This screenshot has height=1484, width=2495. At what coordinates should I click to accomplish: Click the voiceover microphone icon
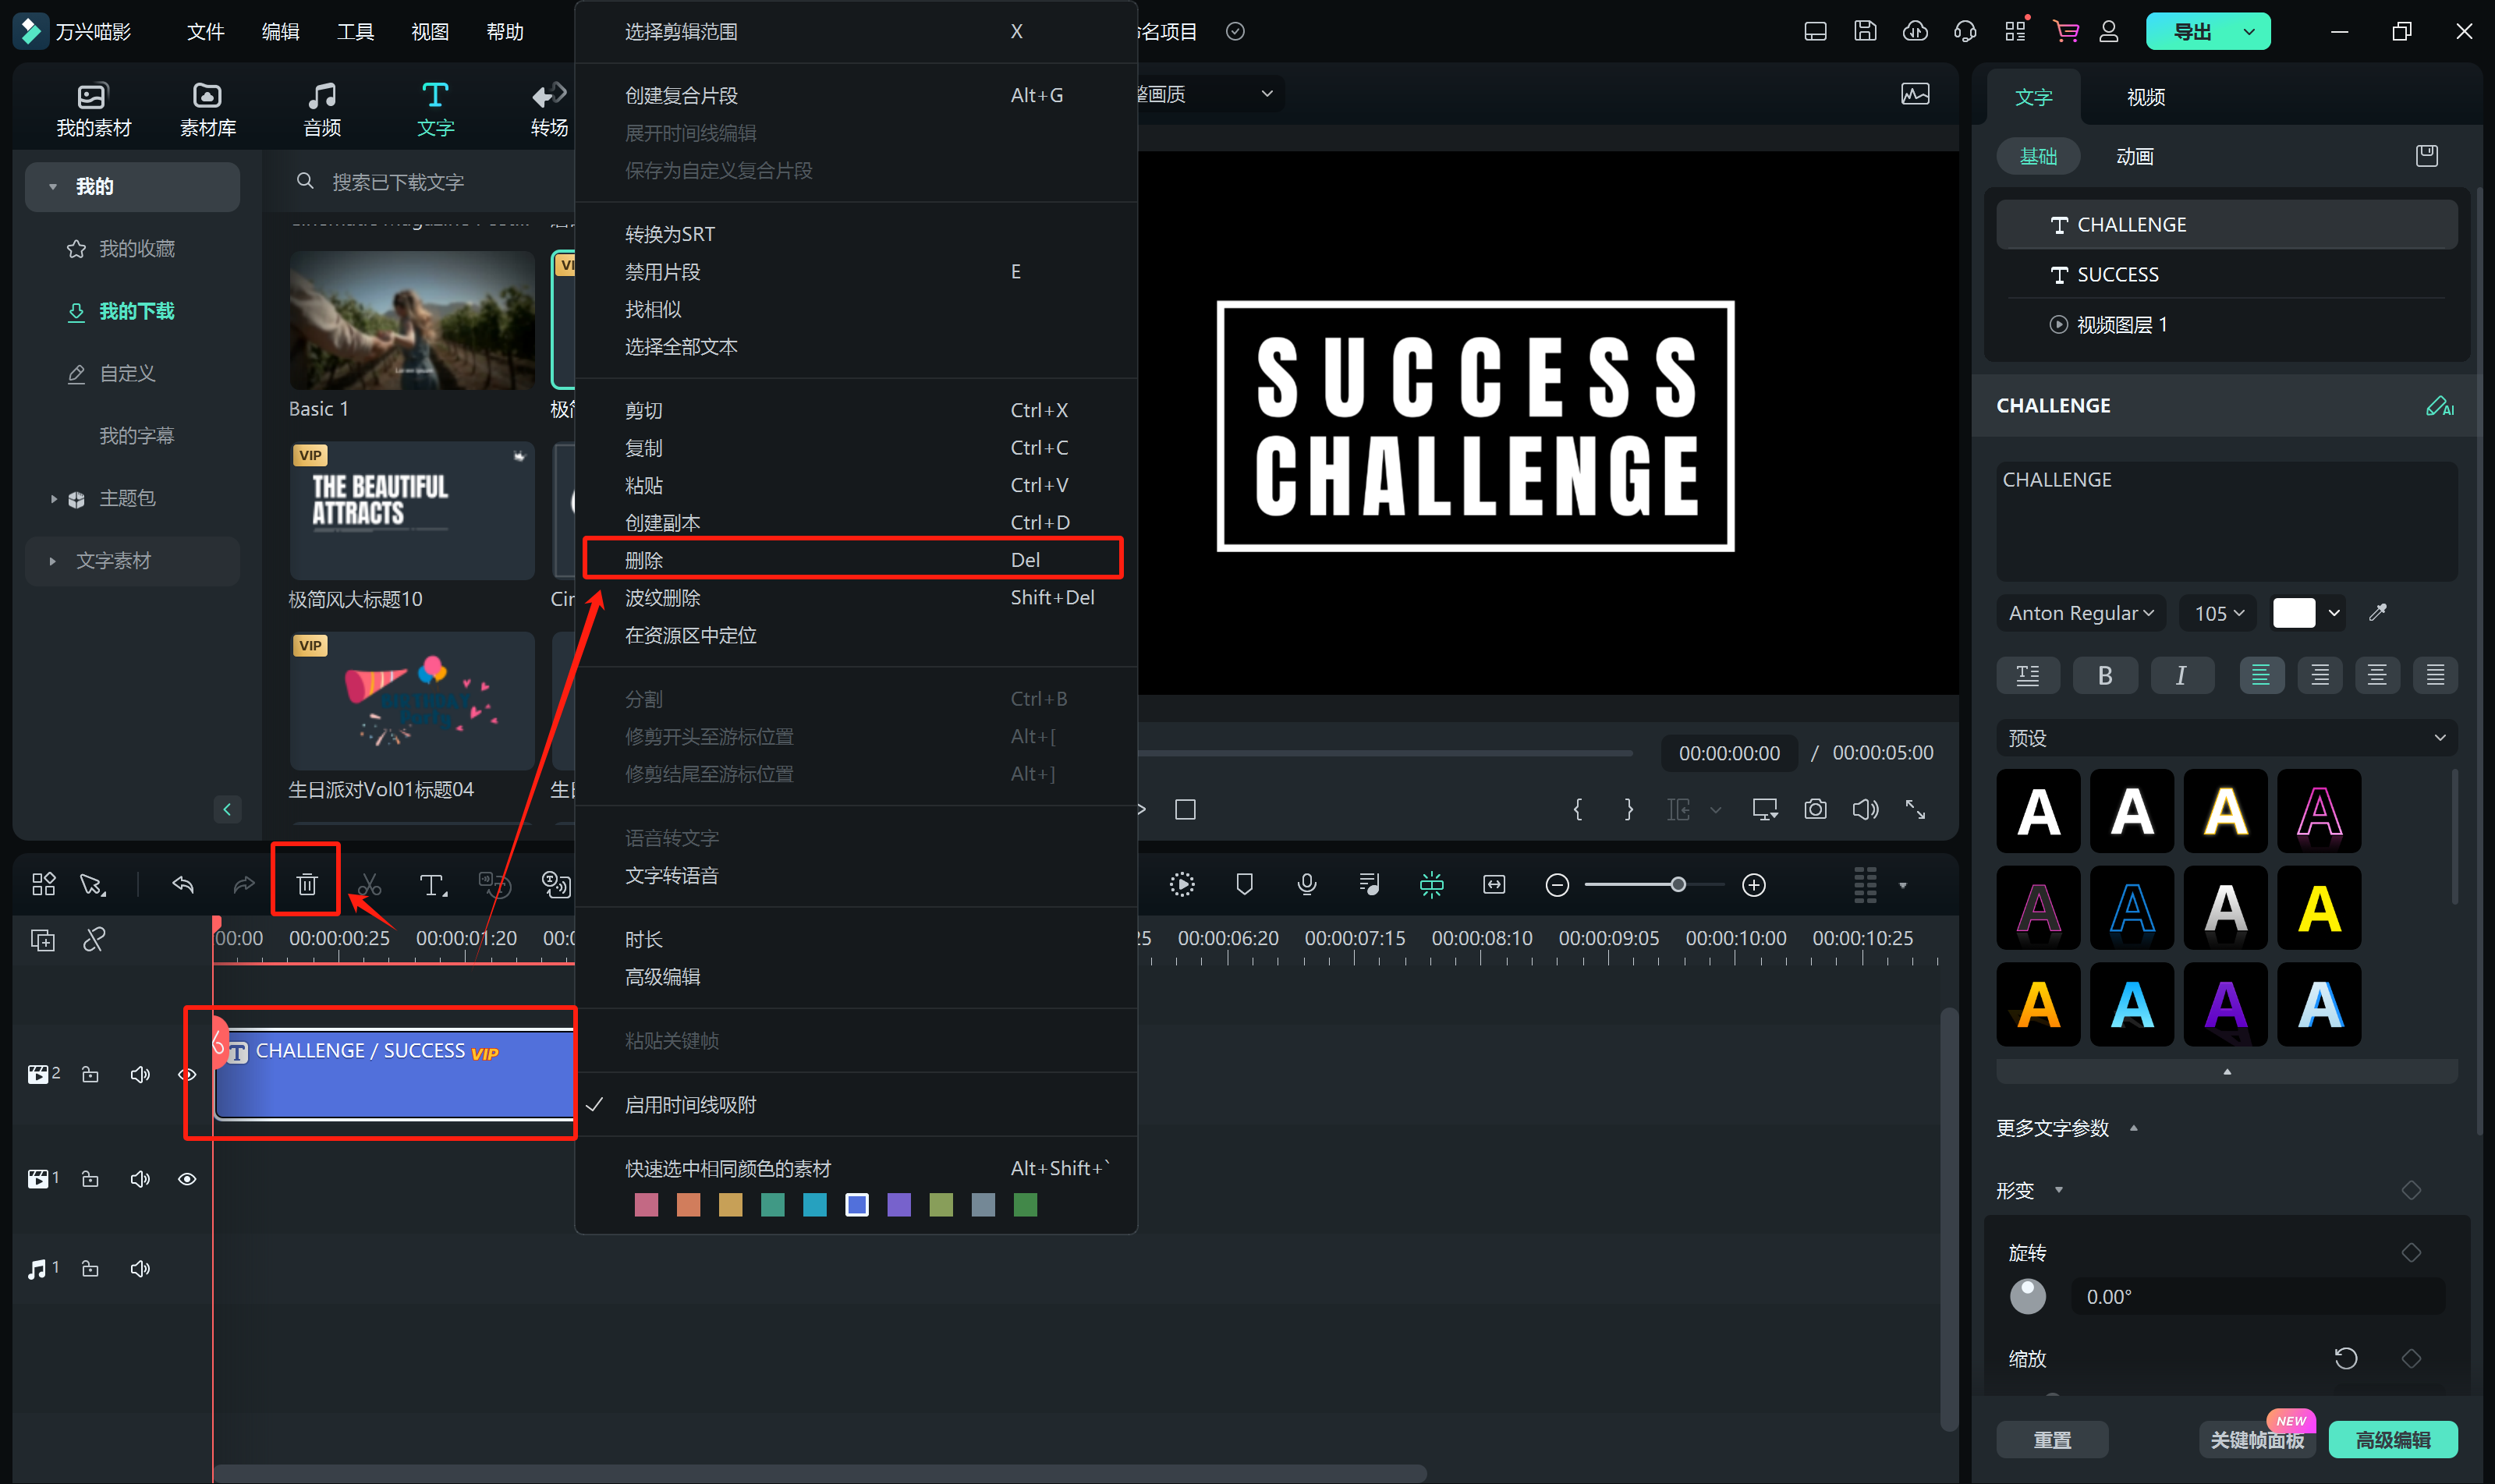coord(1306,884)
